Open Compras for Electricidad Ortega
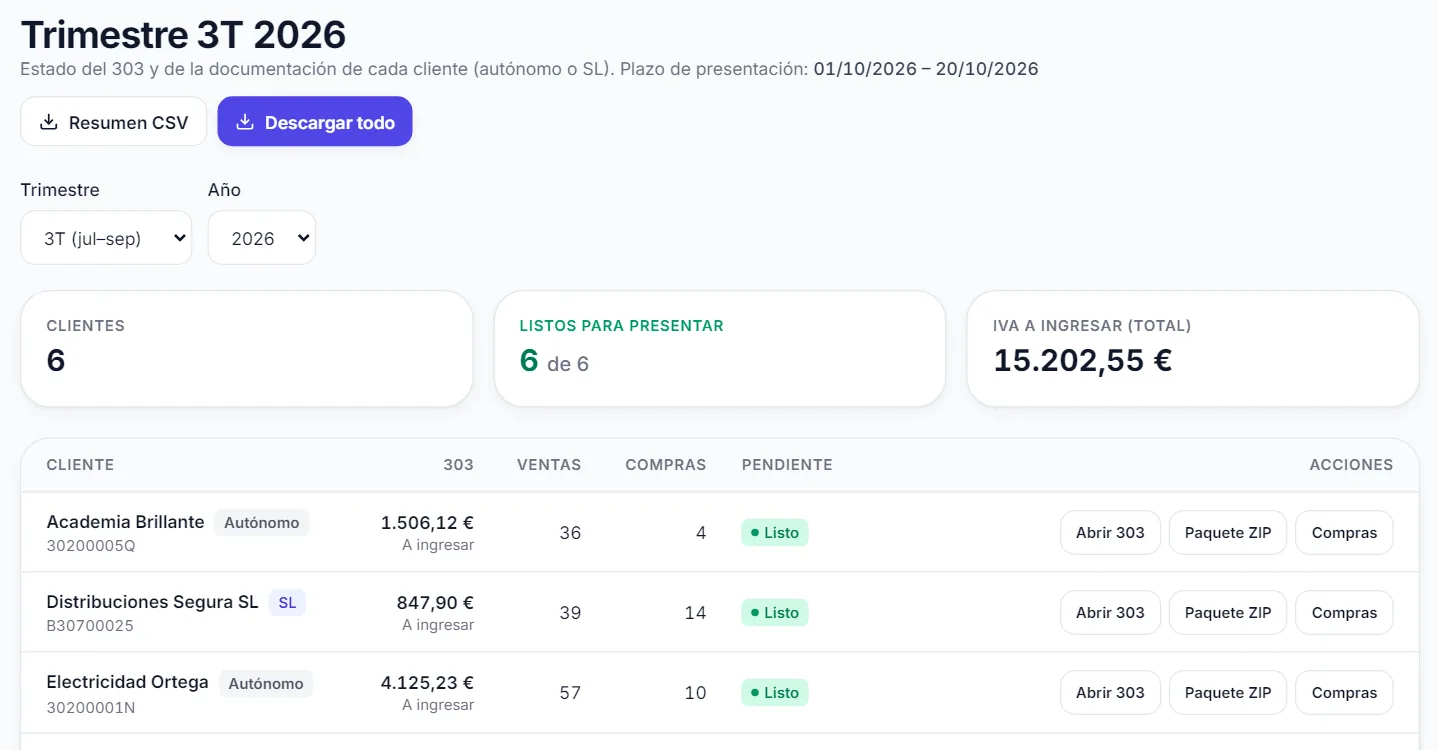Viewport: 1438px width, 750px height. [x=1344, y=693]
